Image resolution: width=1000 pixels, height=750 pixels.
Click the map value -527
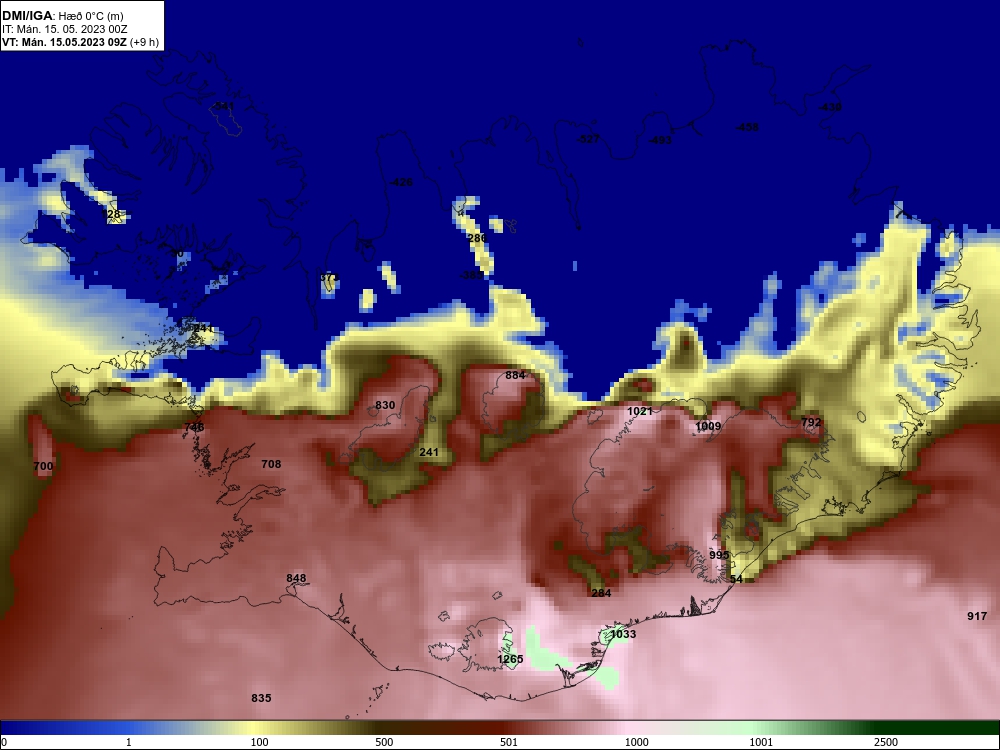tap(587, 139)
